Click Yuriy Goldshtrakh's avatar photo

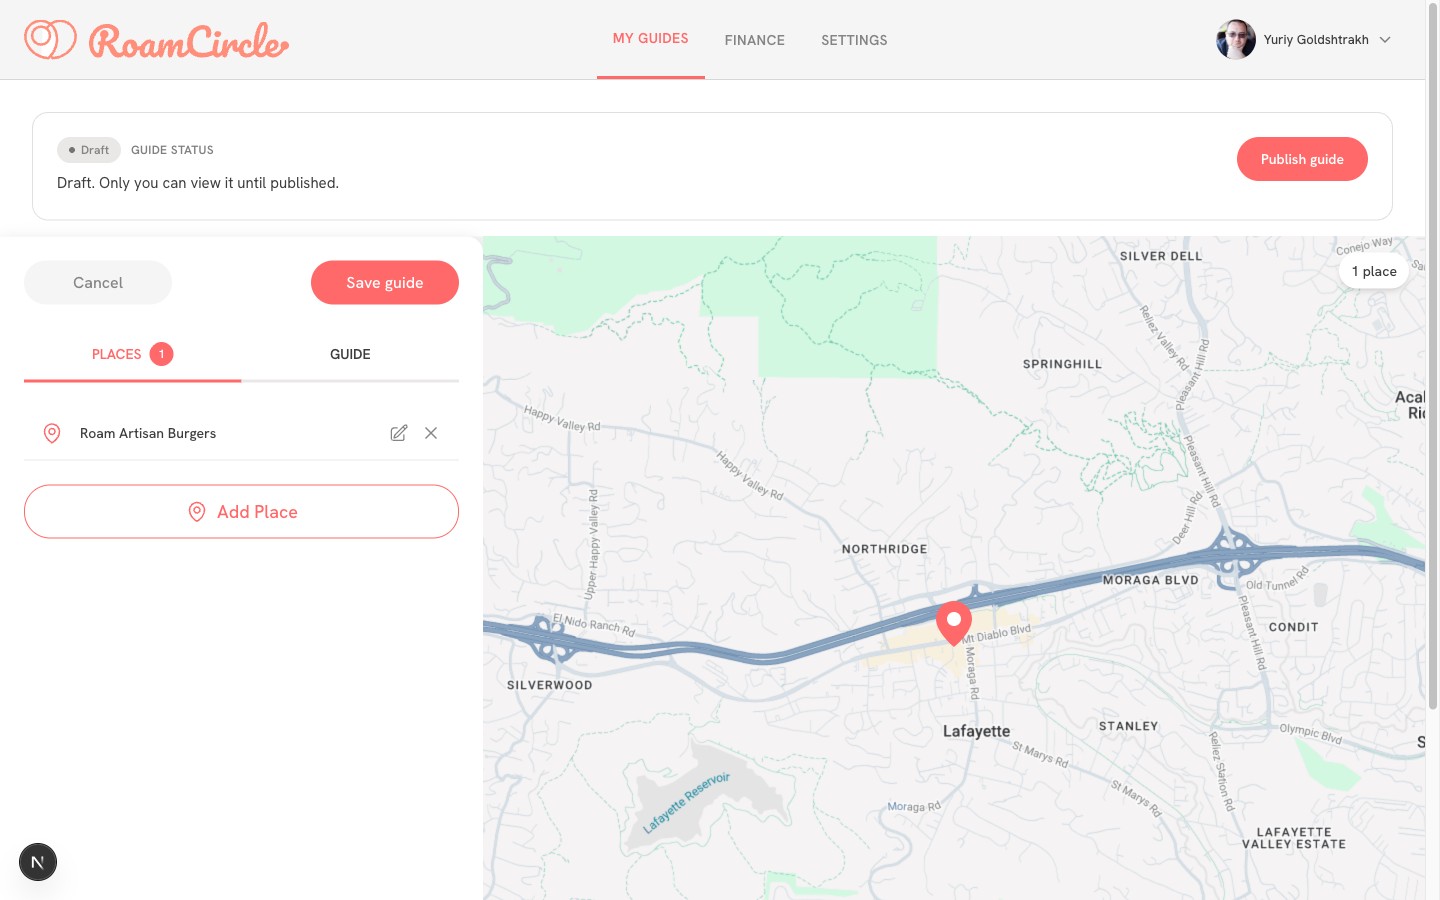[x=1236, y=40]
